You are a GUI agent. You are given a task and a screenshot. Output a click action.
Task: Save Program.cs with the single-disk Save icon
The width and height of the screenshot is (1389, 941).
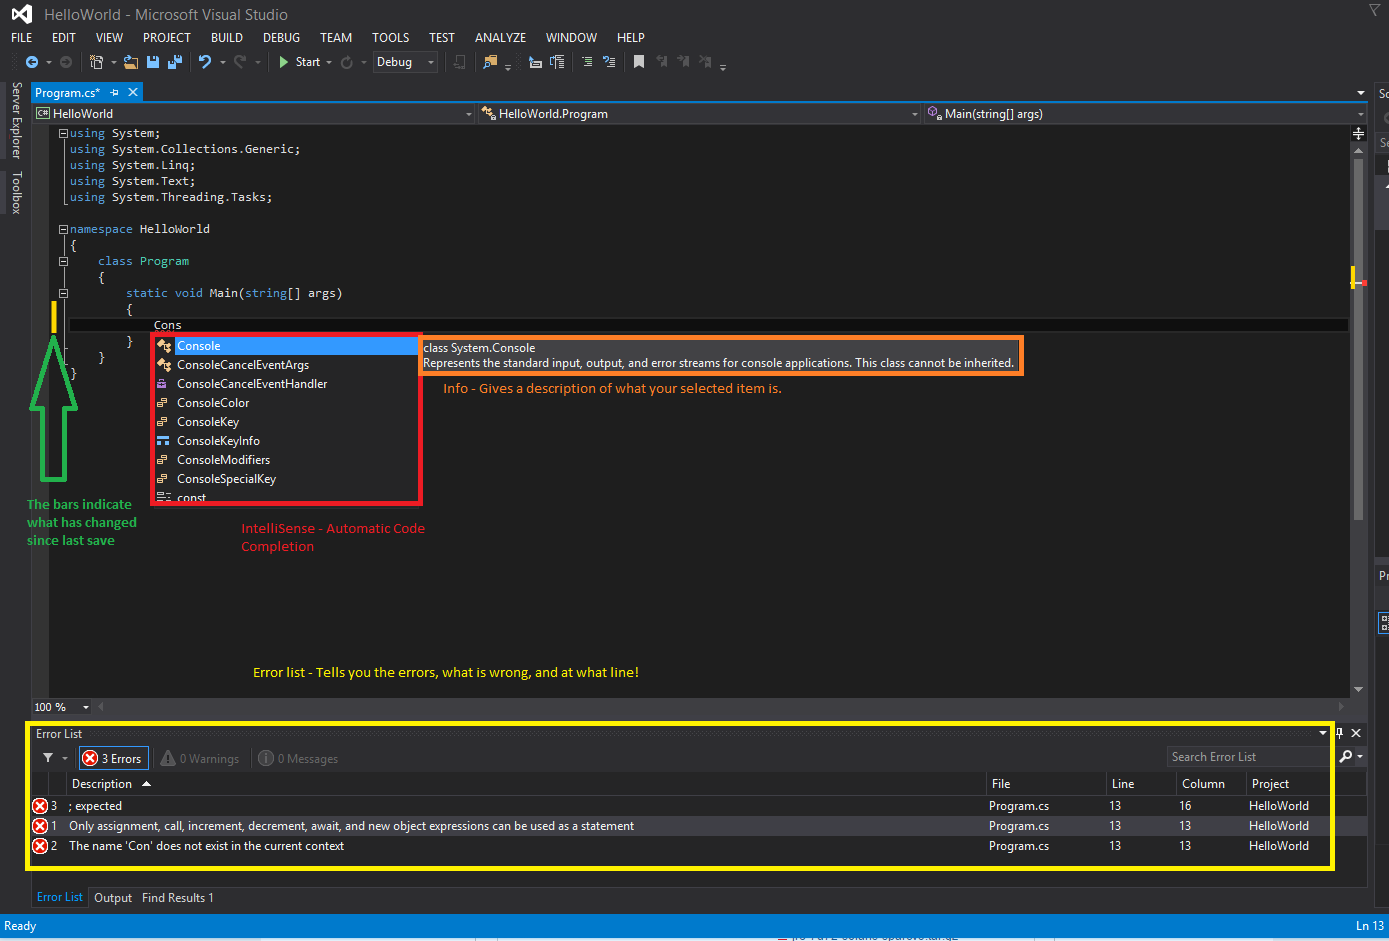[153, 62]
